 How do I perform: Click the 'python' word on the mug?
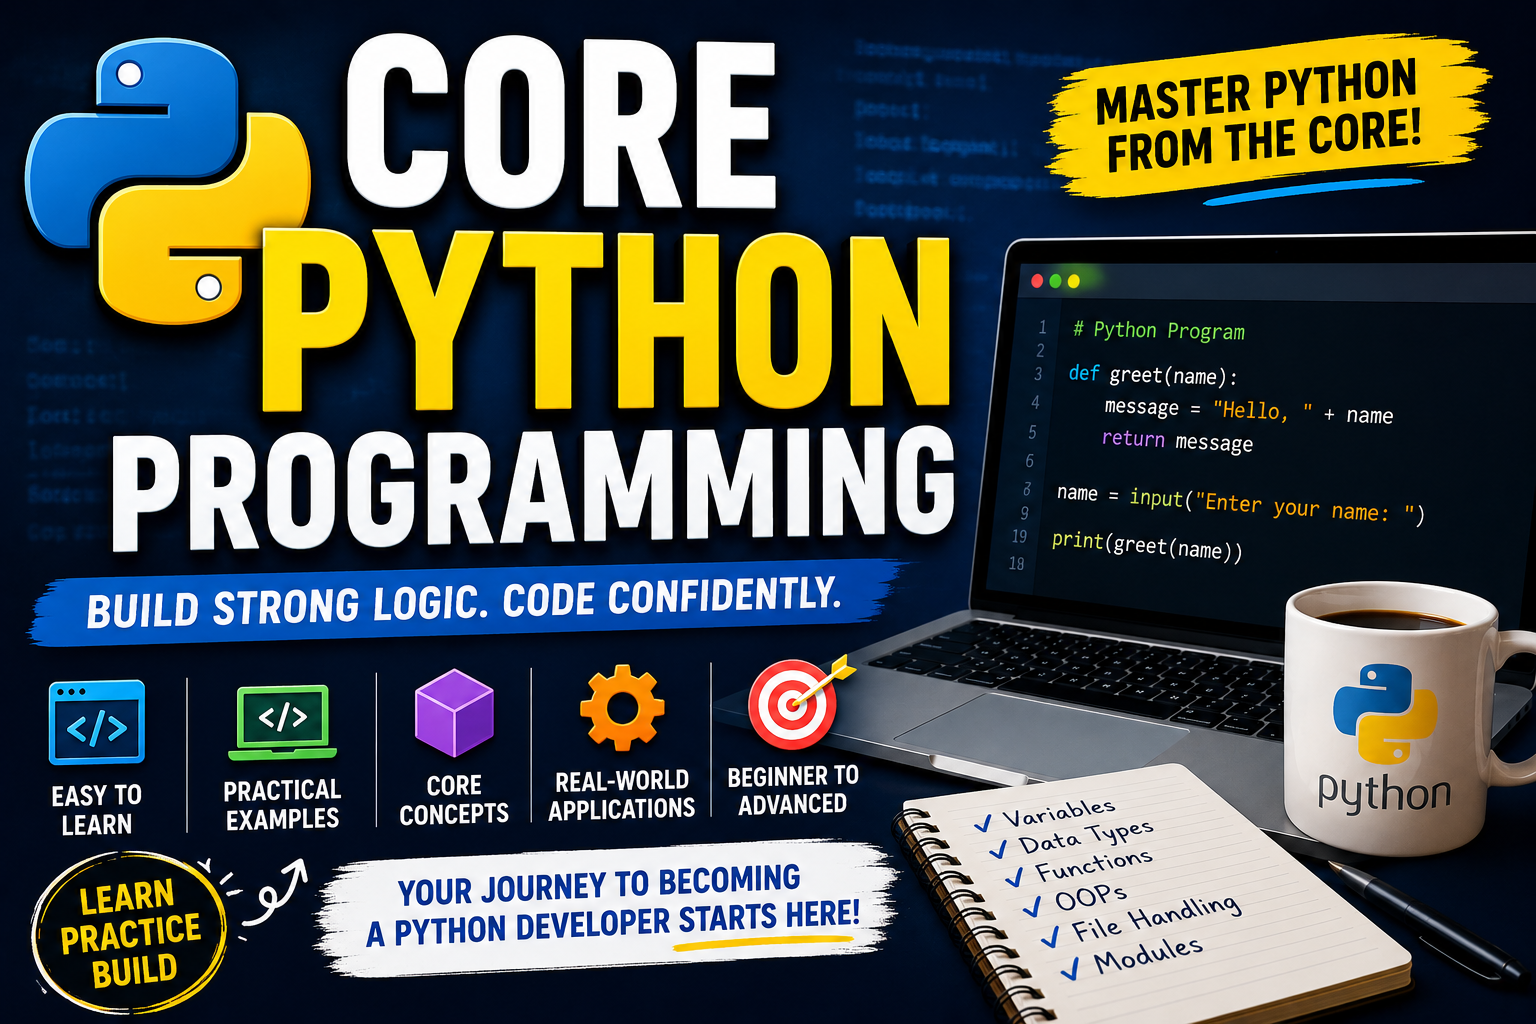click(1384, 793)
